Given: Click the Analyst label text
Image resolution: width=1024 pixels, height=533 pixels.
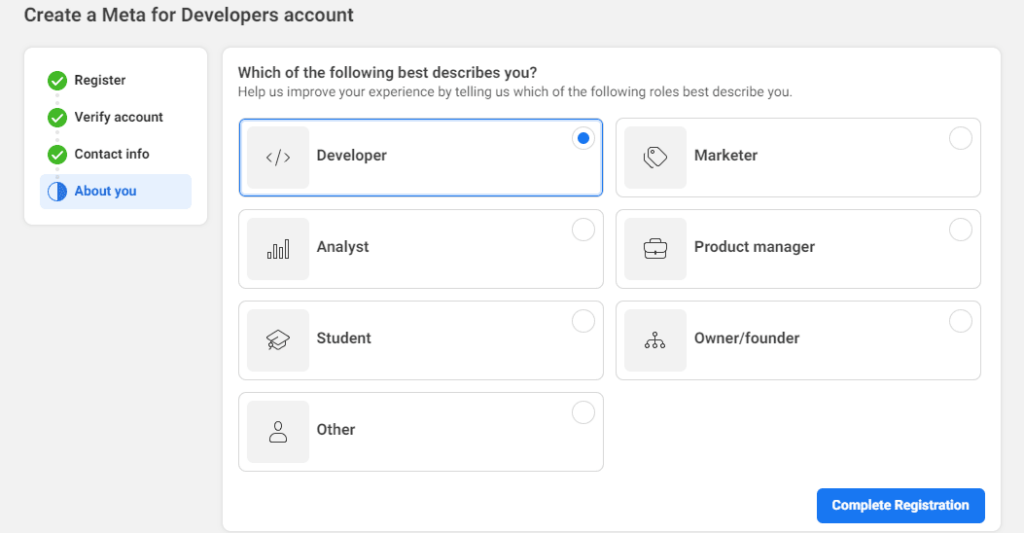Looking at the screenshot, I should (x=343, y=247).
